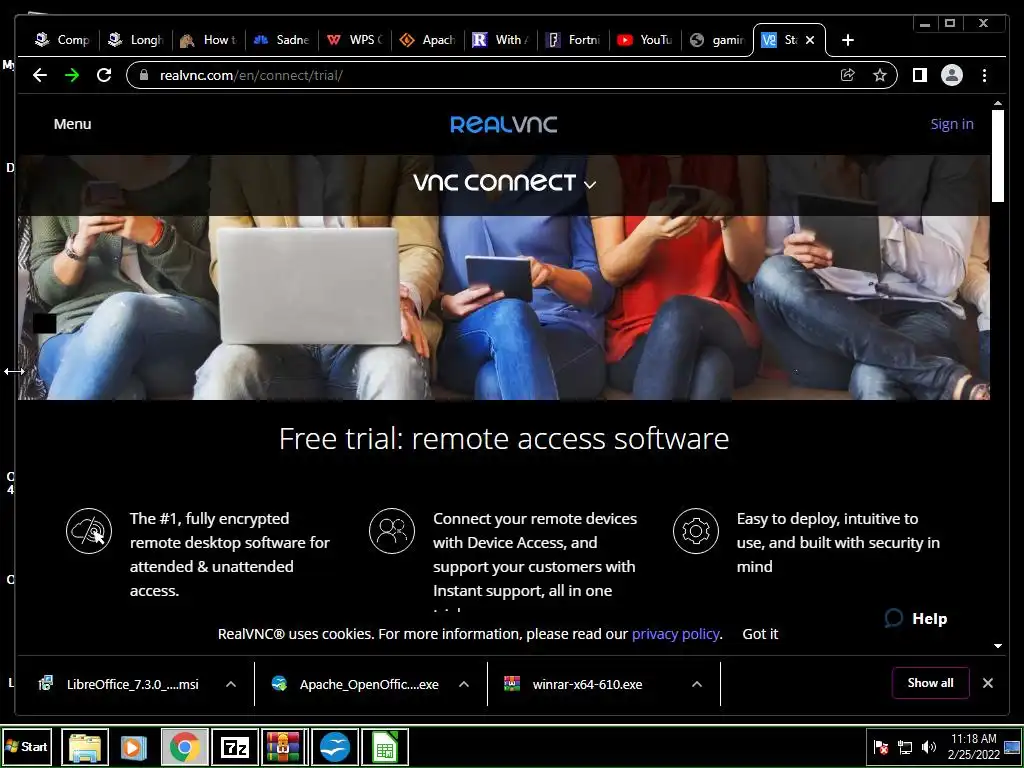Switch to the 'With A' tab
The height and width of the screenshot is (768, 1024).
[500, 40]
